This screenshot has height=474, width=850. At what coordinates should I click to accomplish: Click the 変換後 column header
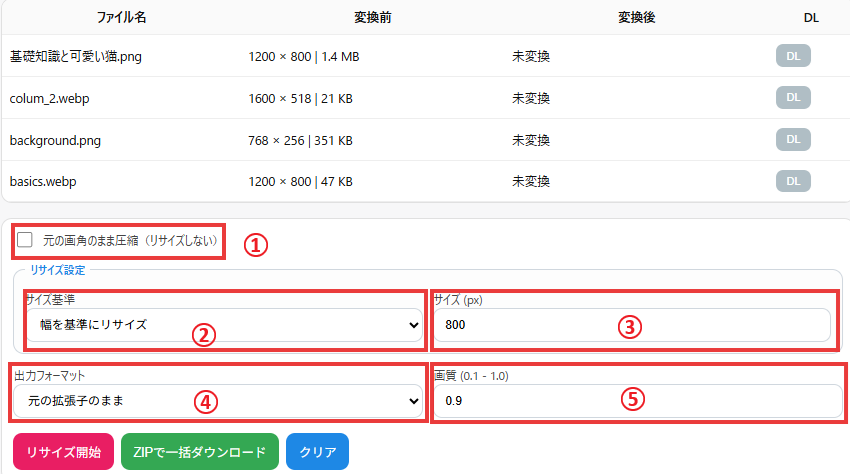point(636,18)
